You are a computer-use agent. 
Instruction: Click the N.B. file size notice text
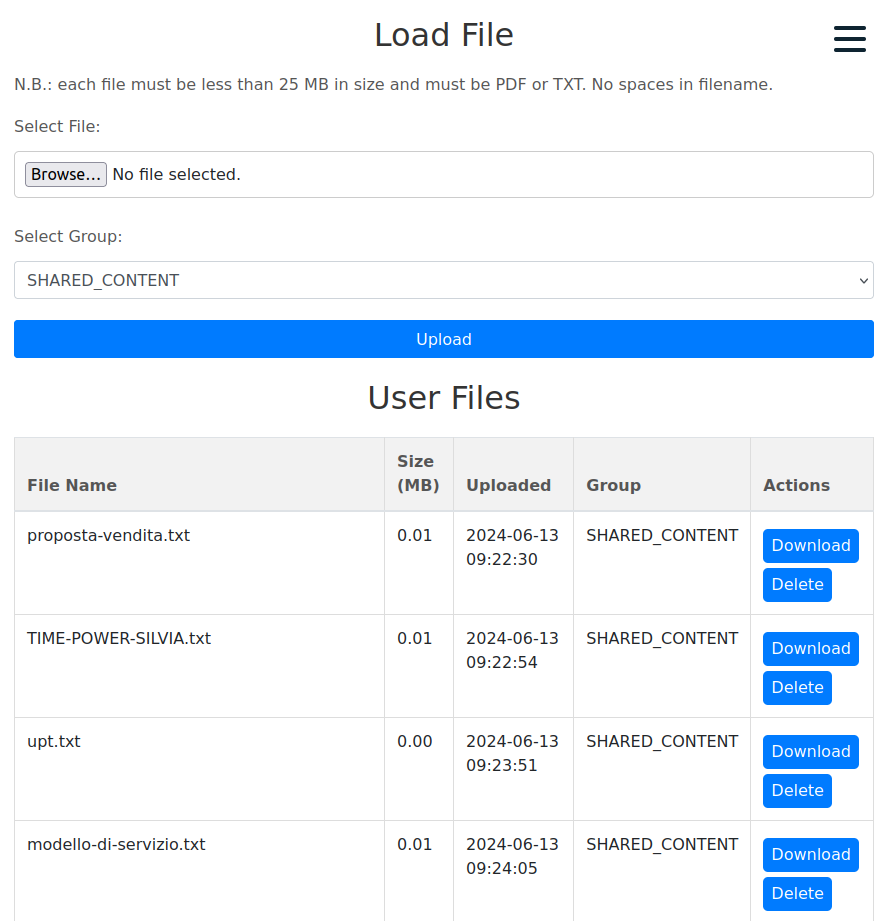click(393, 85)
